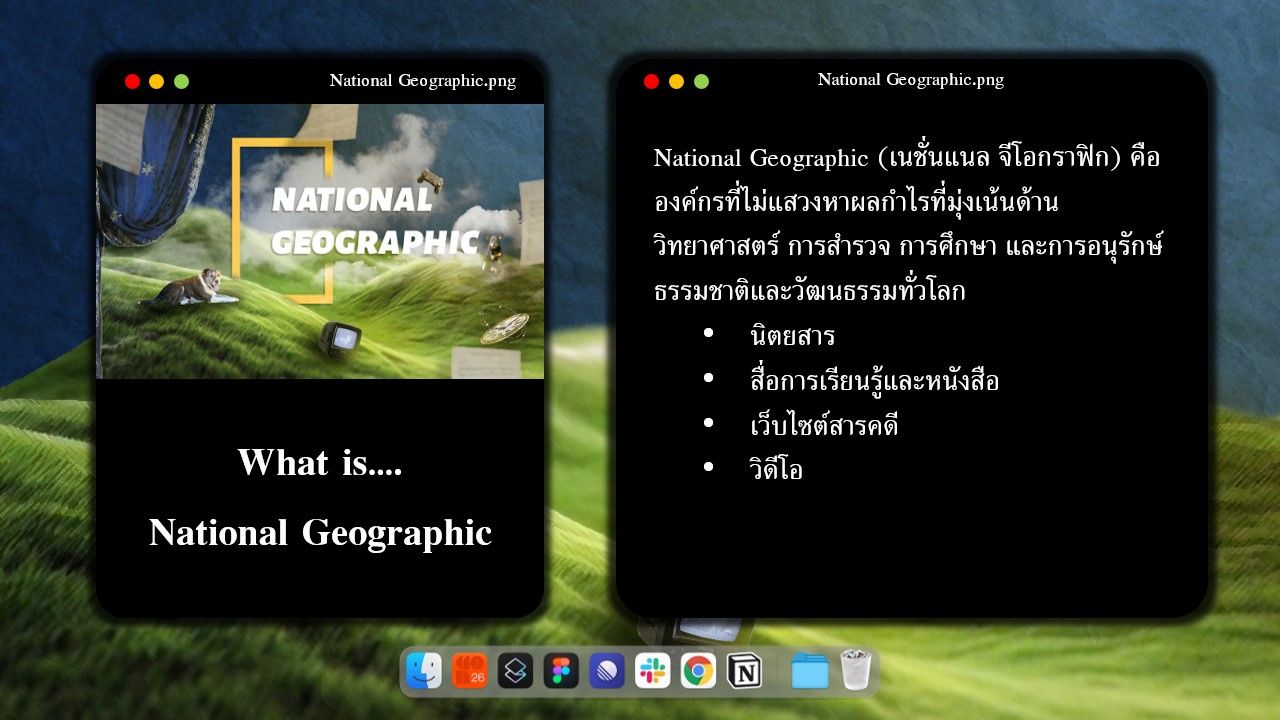The width and height of the screenshot is (1280, 720).
Task: Click the "What is...." heading text
Action: point(320,463)
